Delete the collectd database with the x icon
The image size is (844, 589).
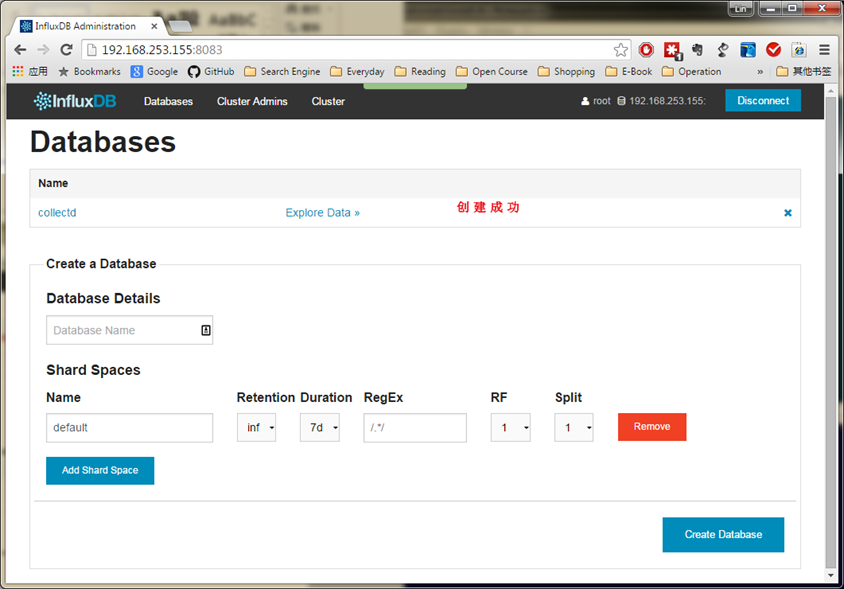[x=787, y=213]
